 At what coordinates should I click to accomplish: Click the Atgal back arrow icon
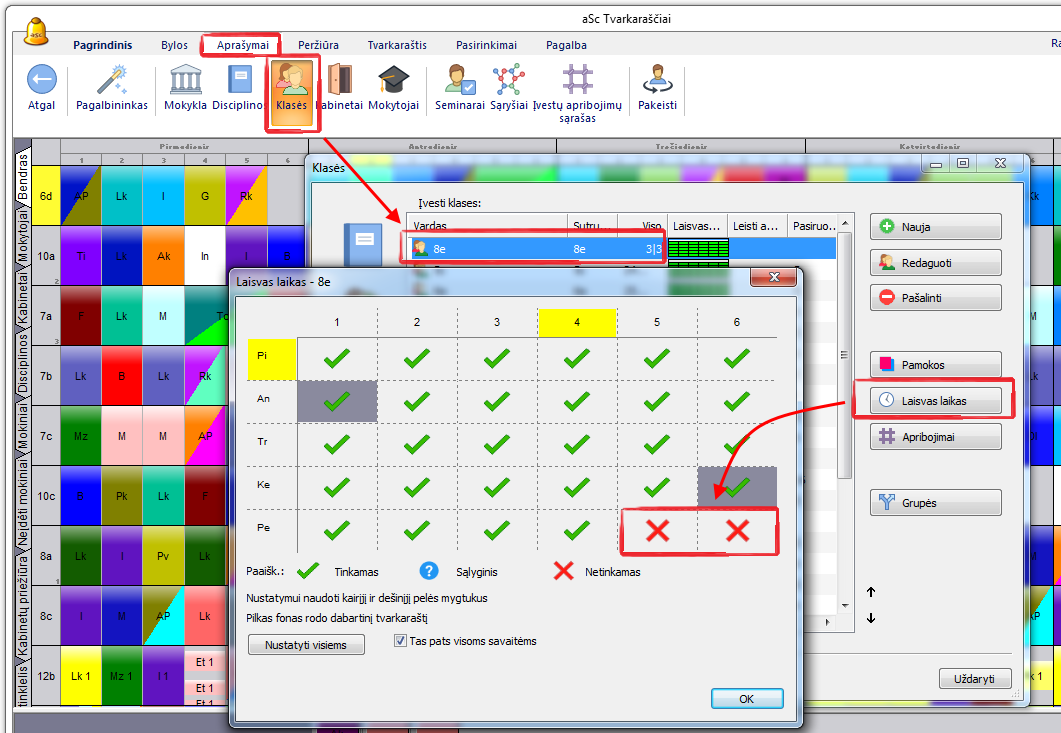[41, 81]
